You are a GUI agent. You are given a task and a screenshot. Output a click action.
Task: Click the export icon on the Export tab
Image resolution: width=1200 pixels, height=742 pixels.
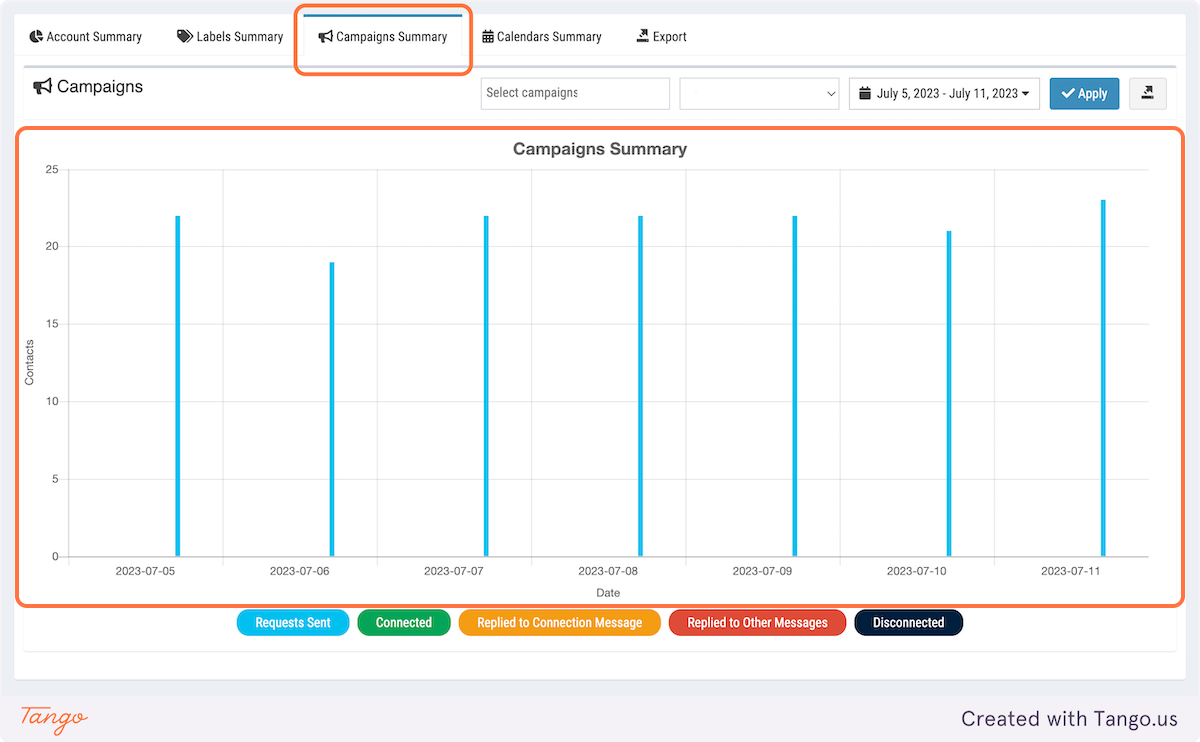tap(643, 36)
